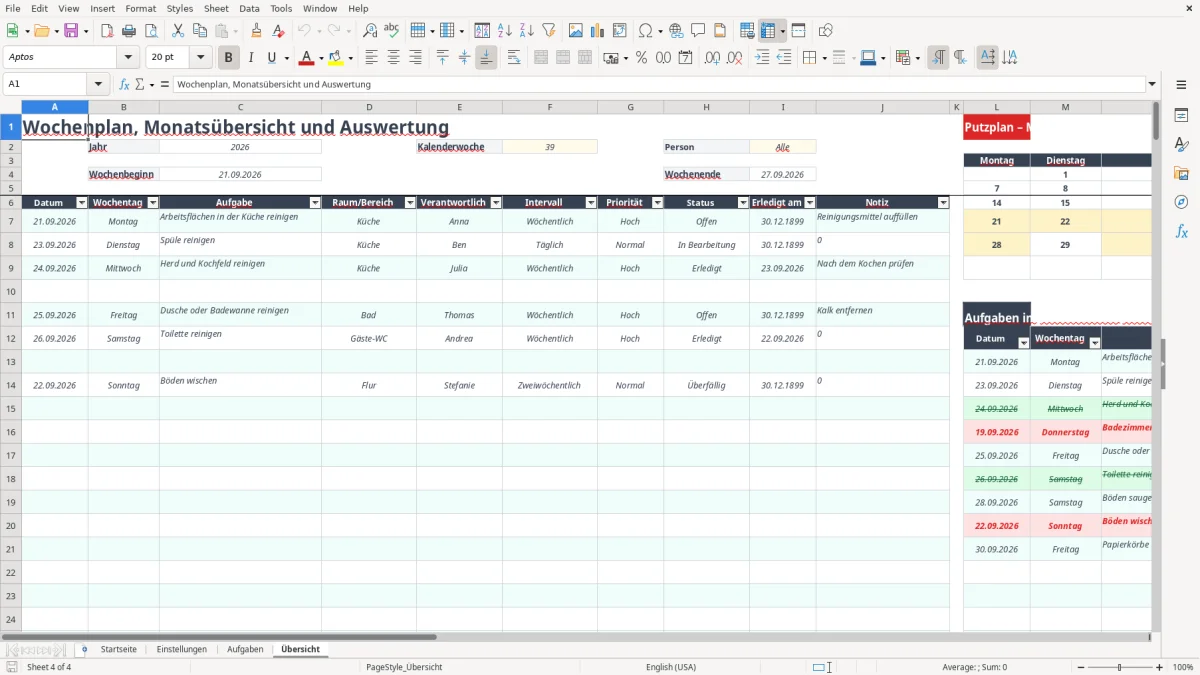Click the zoom out minus button
The height and width of the screenshot is (675, 1200).
1079,667
